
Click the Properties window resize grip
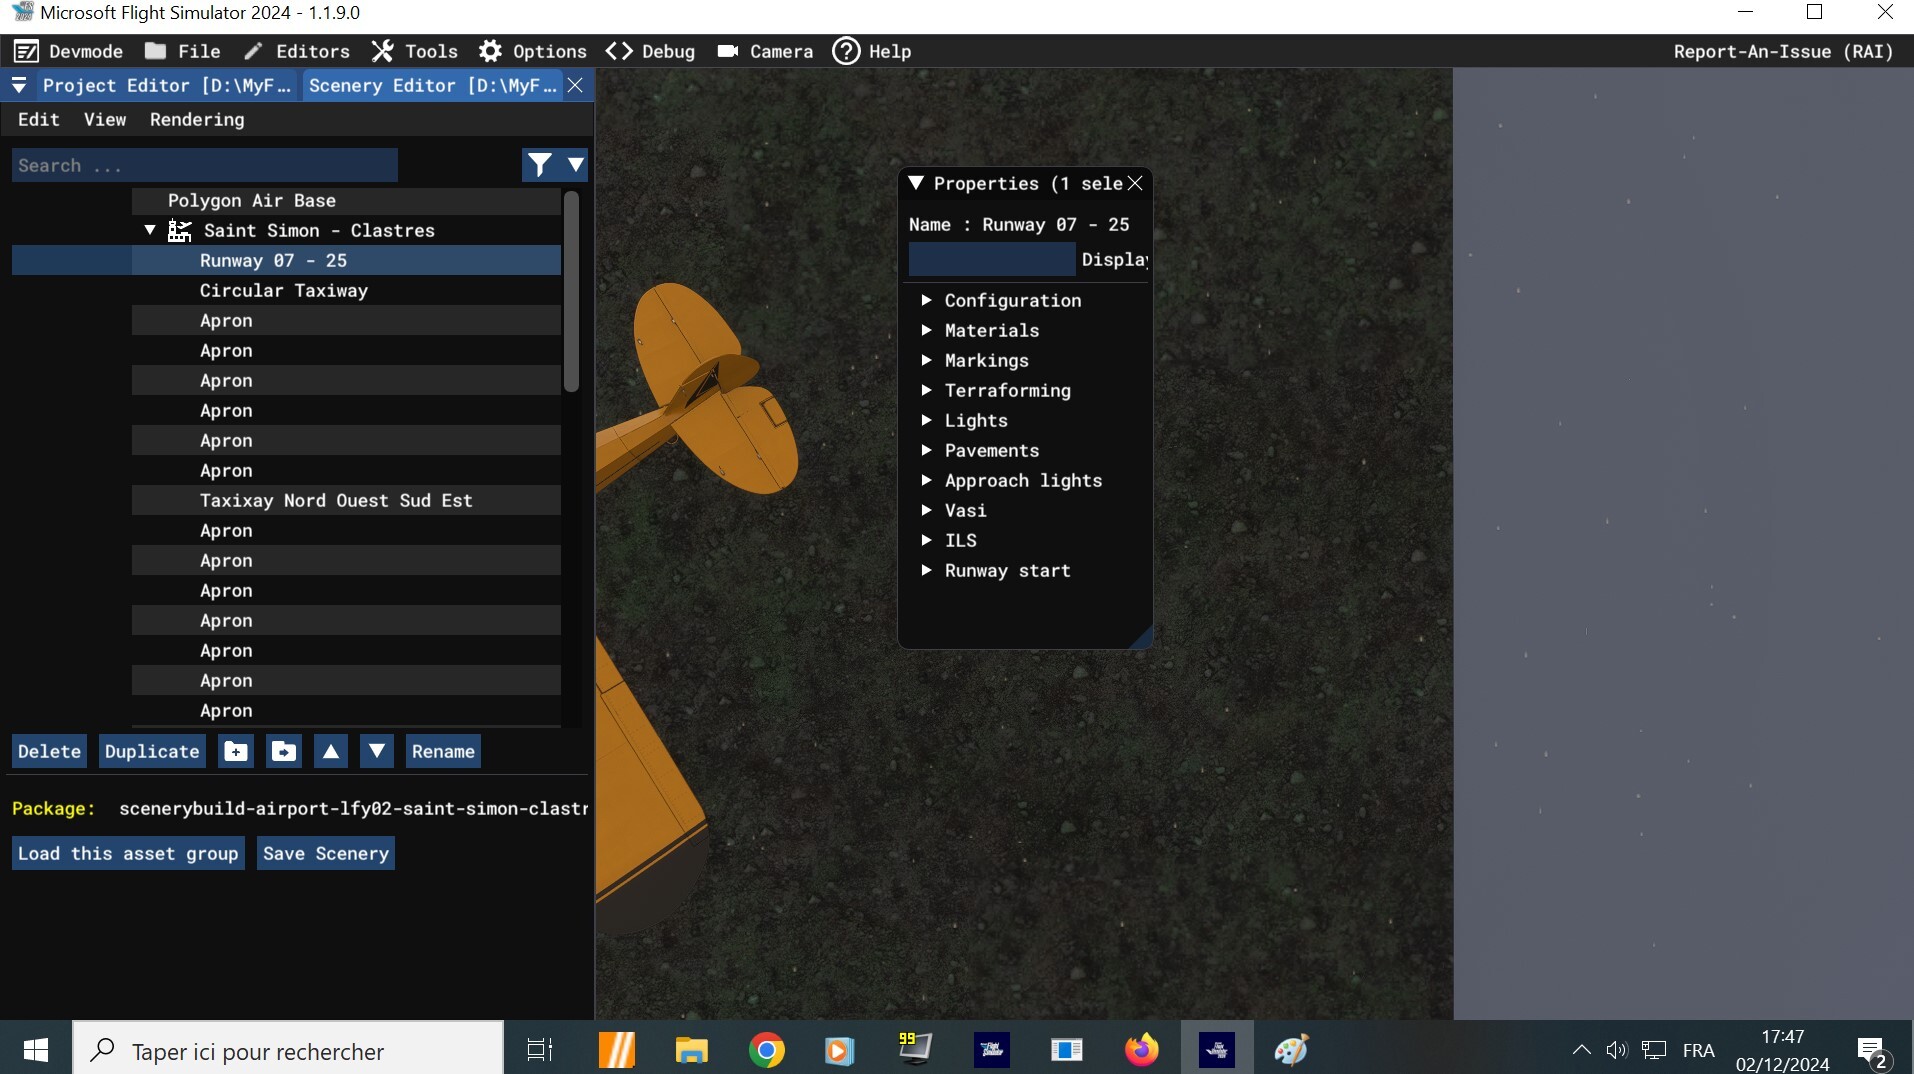1141,637
